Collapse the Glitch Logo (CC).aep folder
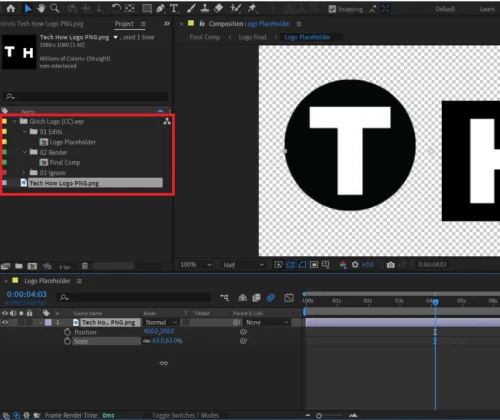Viewport: 500px width, 420px height. click(14, 122)
